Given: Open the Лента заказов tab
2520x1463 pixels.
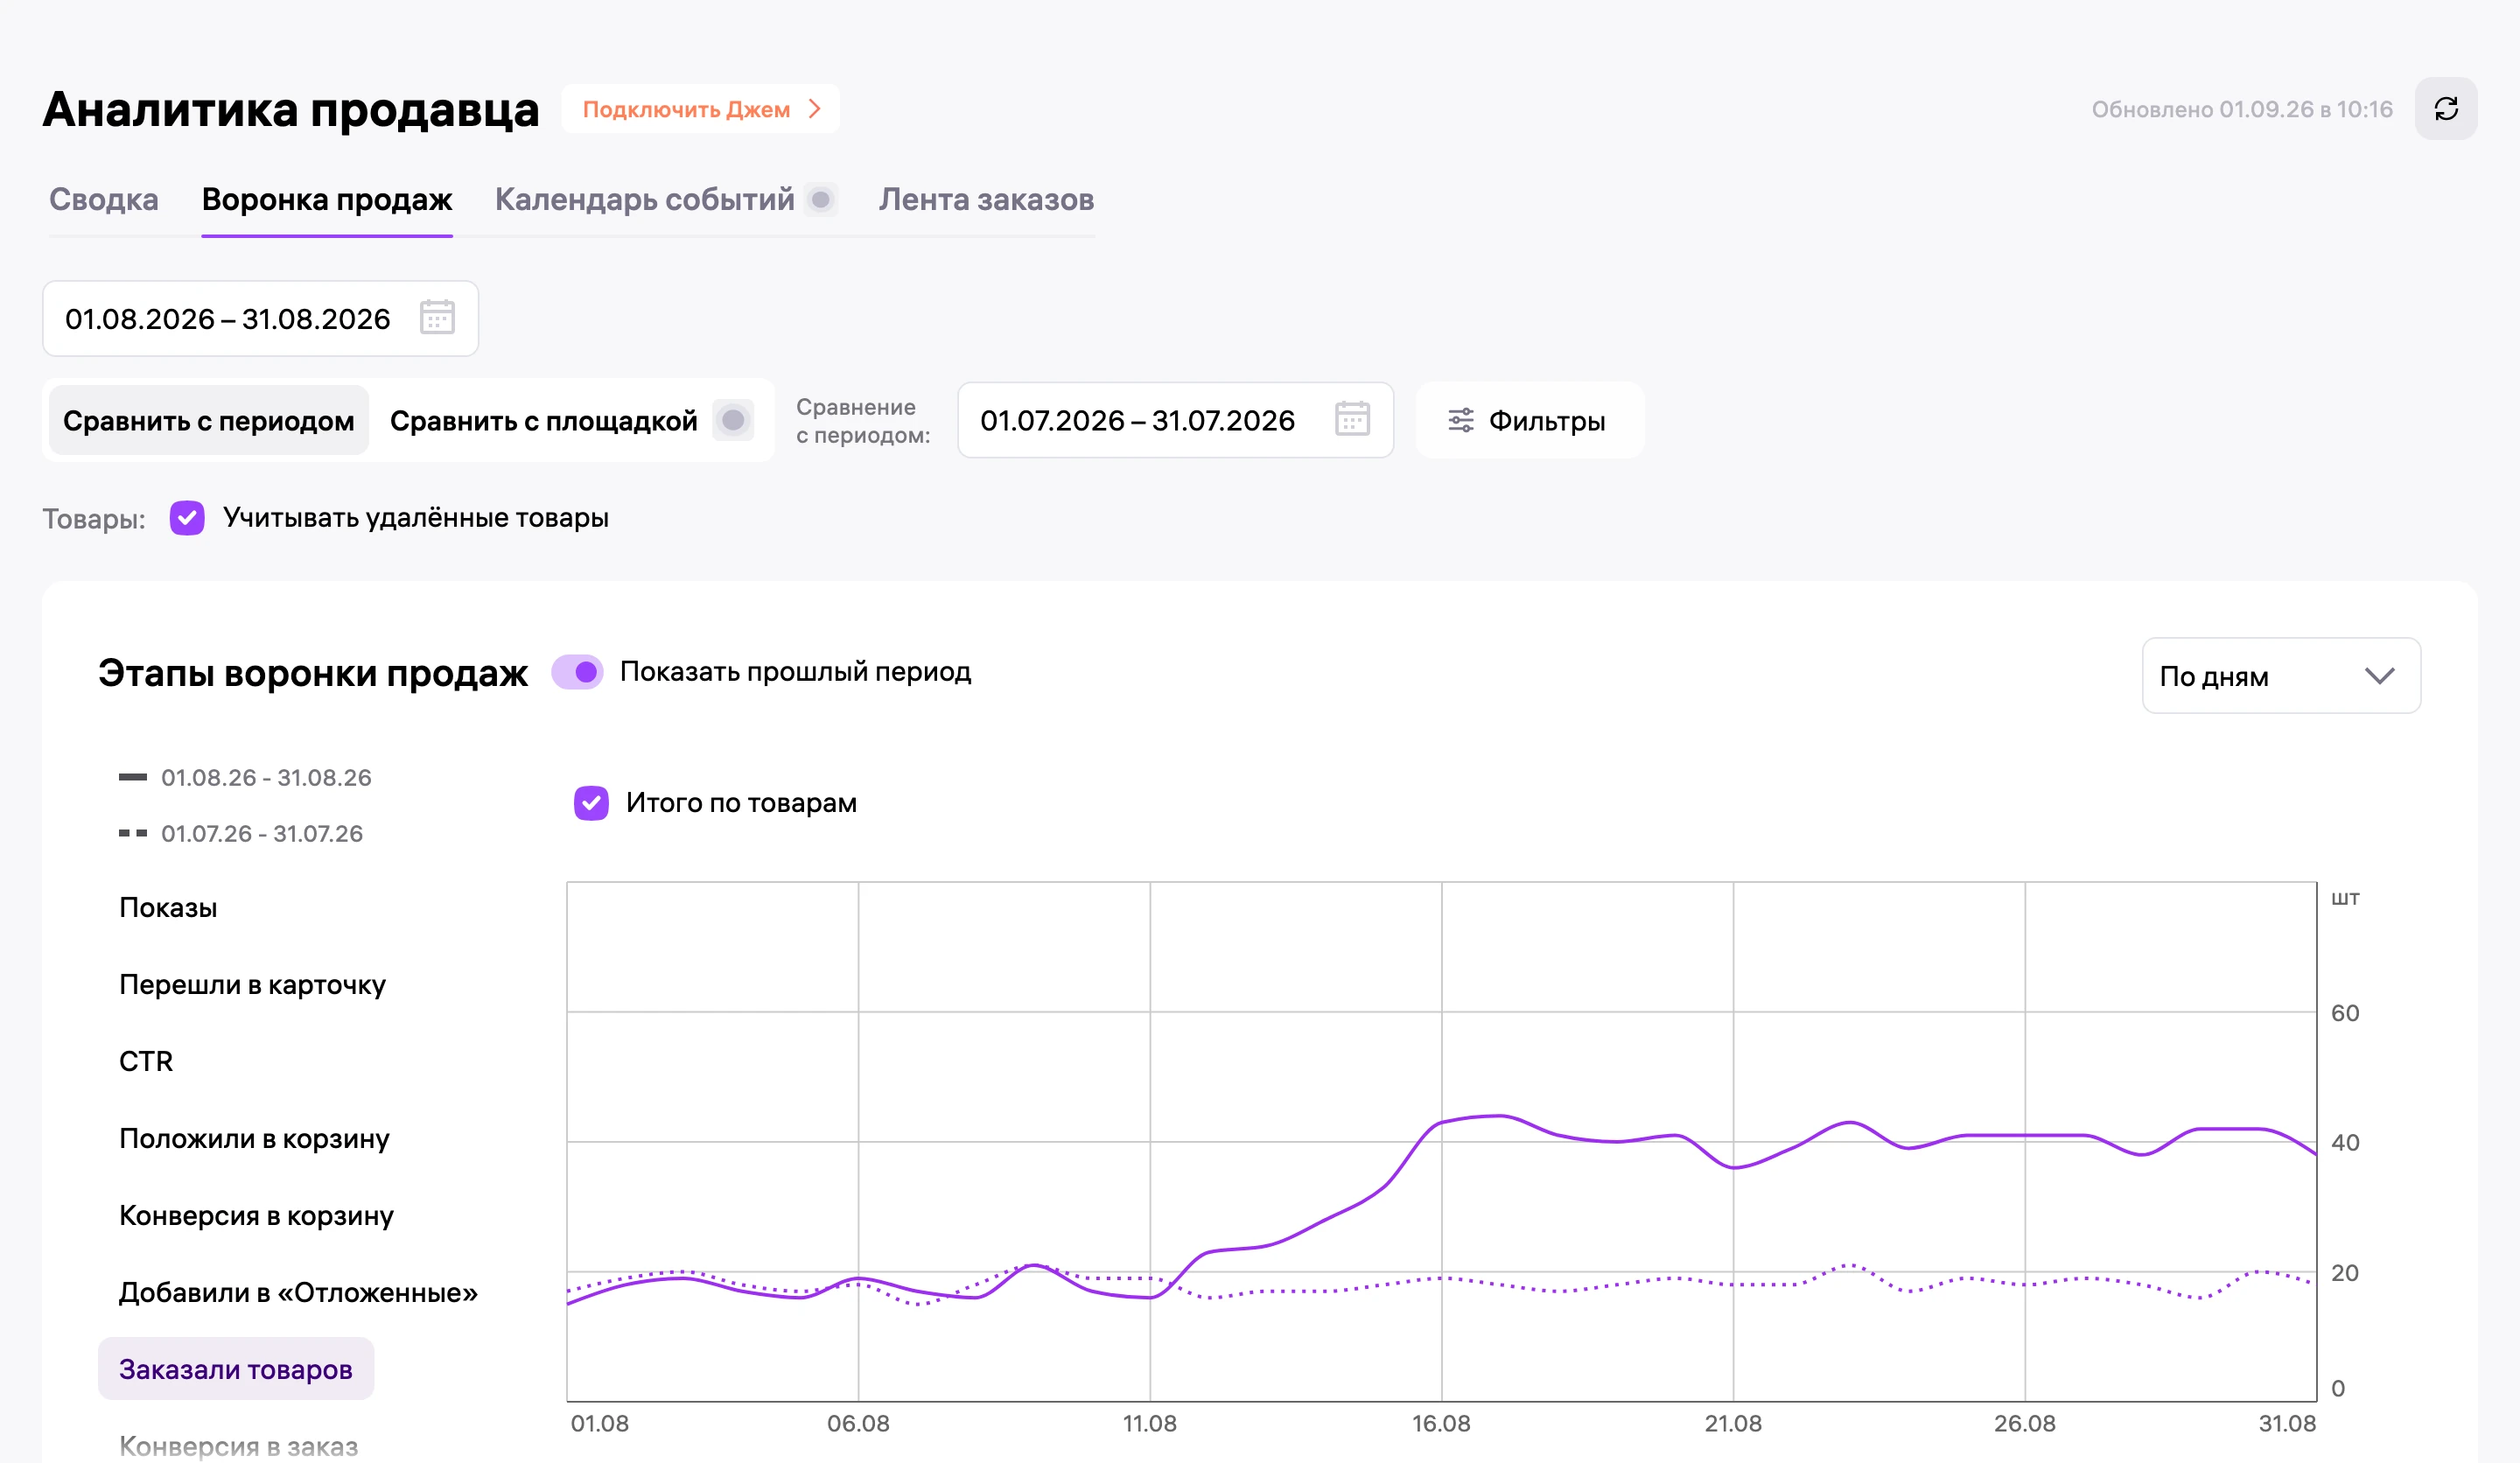Looking at the screenshot, I should pyautogui.click(x=986, y=200).
